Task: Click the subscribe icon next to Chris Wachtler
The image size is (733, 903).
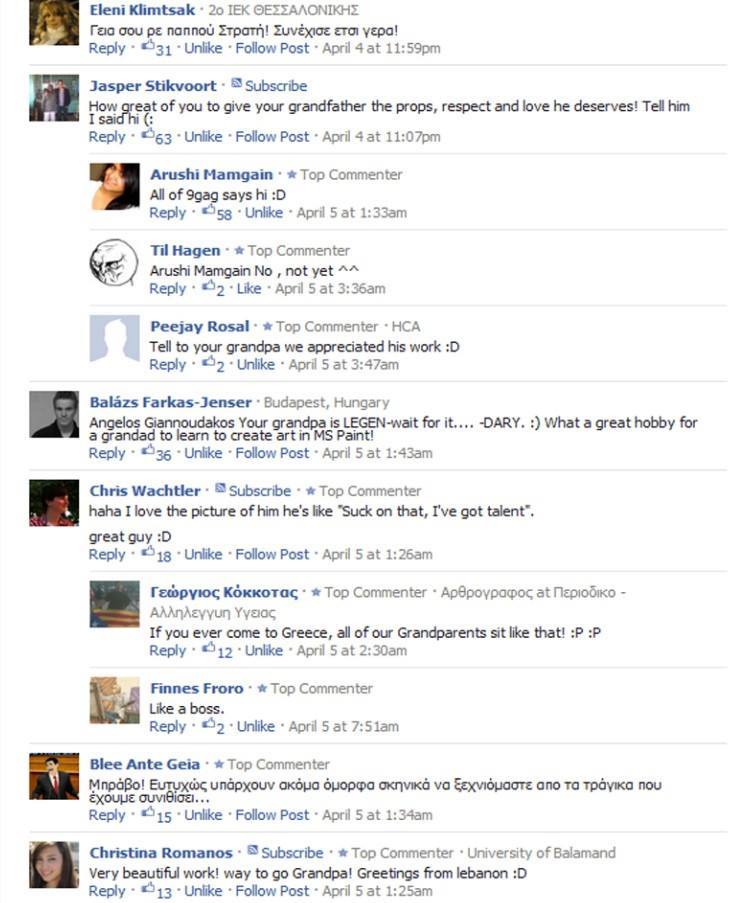Action: pos(221,488)
